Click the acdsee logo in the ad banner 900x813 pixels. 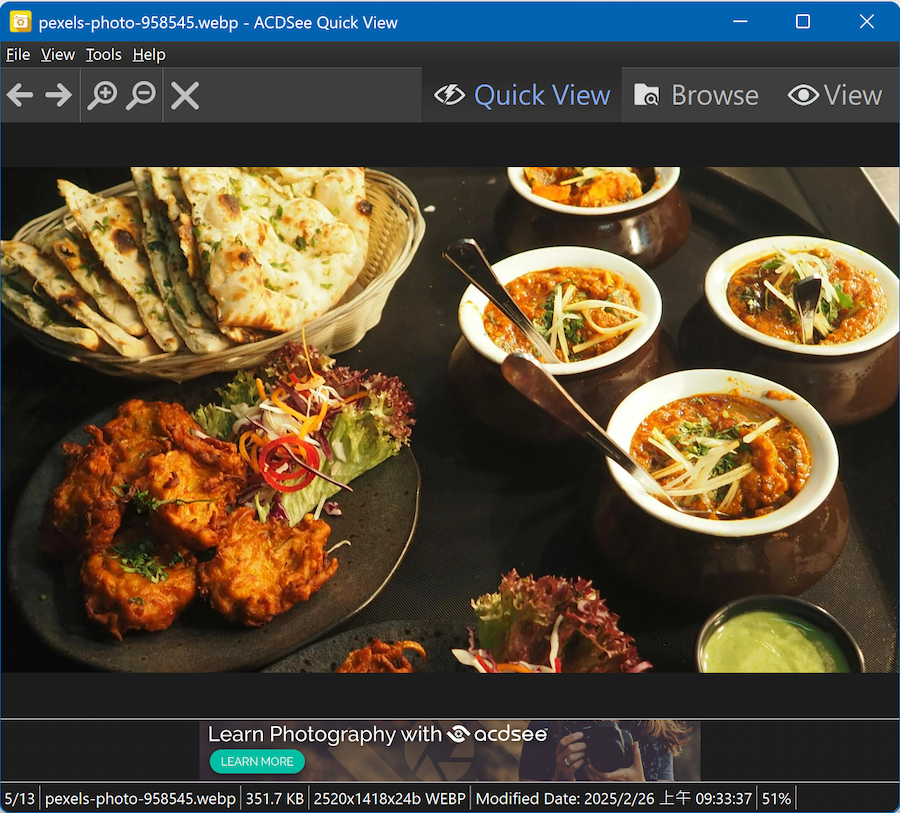[x=498, y=734]
